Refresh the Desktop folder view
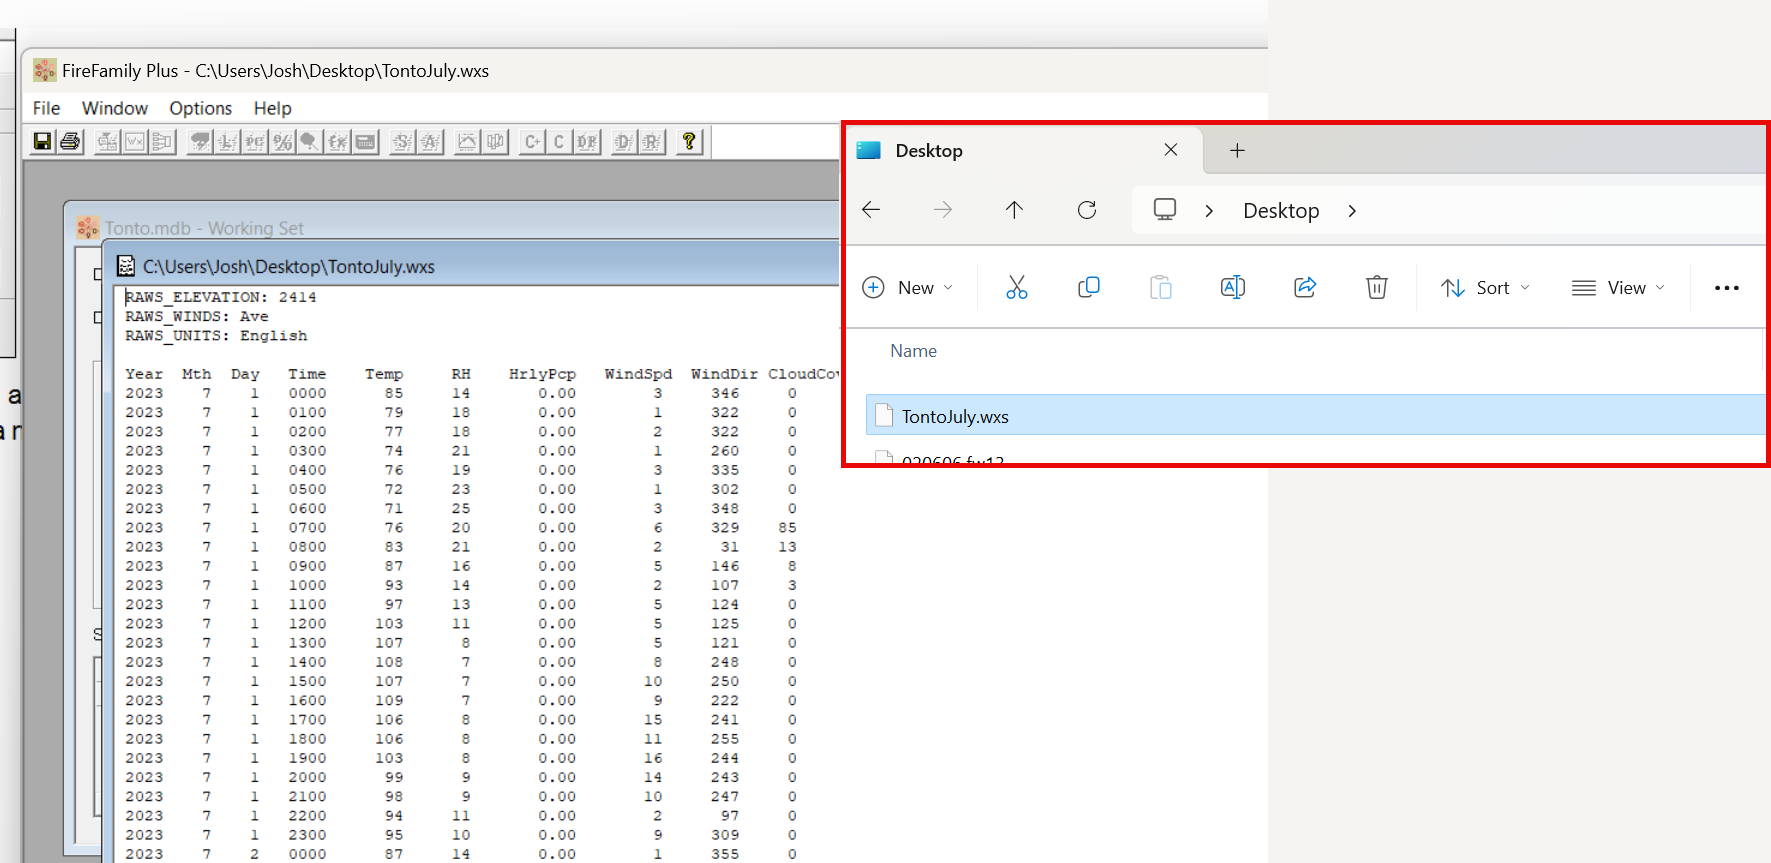 coord(1087,210)
